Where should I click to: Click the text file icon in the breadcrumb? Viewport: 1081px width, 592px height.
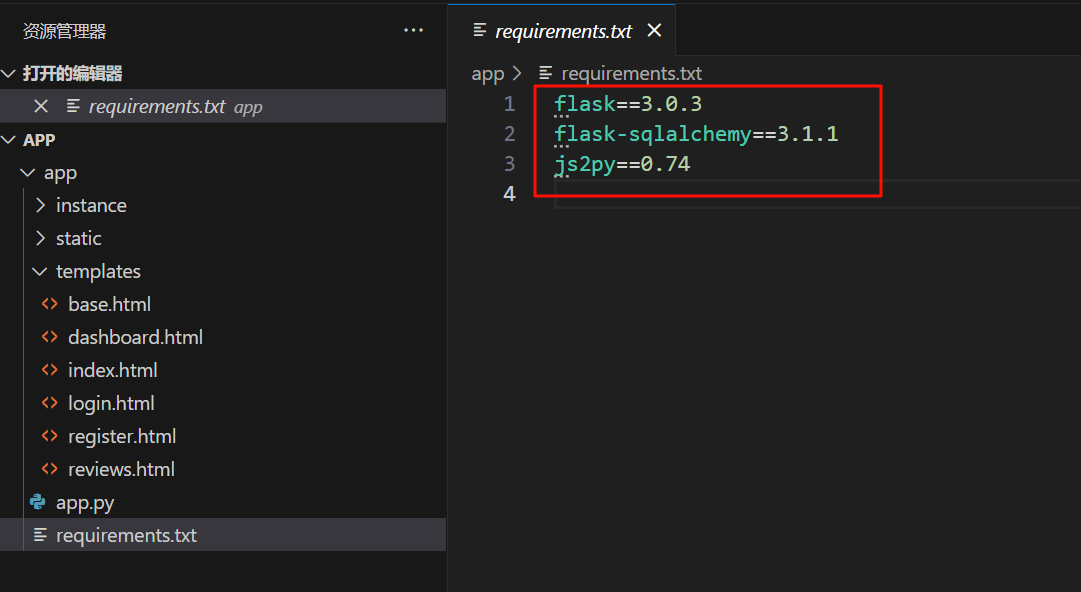546,73
